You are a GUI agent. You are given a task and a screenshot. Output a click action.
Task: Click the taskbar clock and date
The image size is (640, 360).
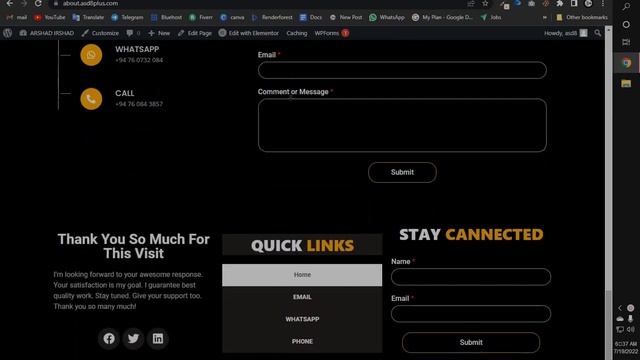pos(626,347)
